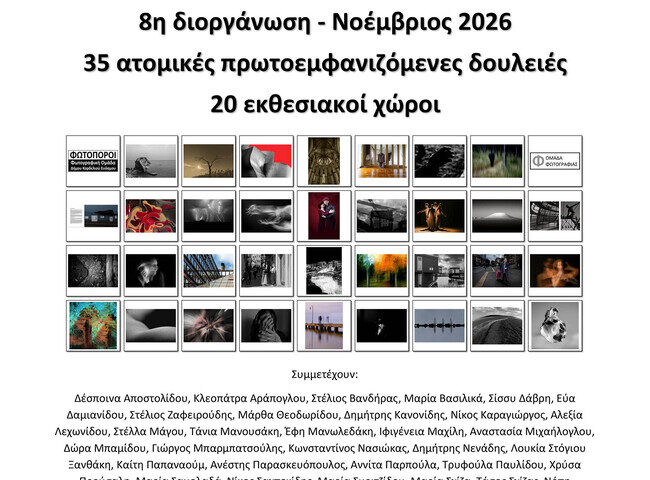Select the black-and-white buildings by water photo

point(439,271)
